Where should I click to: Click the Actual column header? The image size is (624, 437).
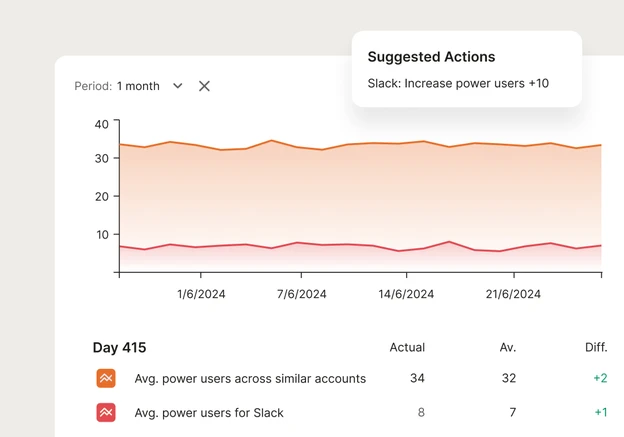(407, 347)
